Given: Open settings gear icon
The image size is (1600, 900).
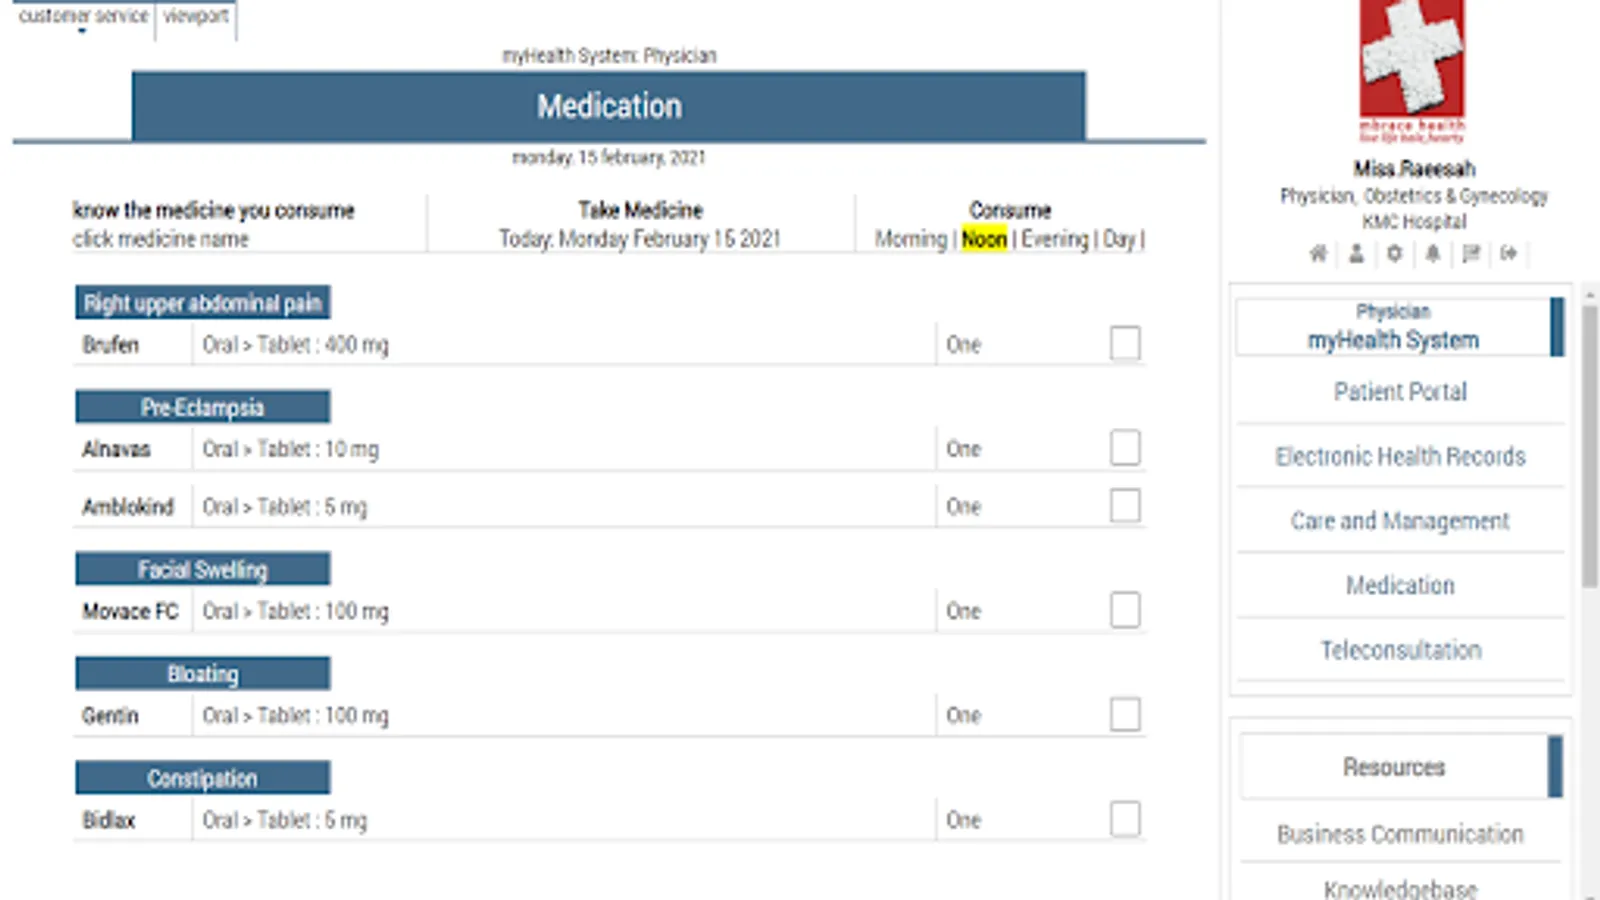Looking at the screenshot, I should (x=1394, y=254).
